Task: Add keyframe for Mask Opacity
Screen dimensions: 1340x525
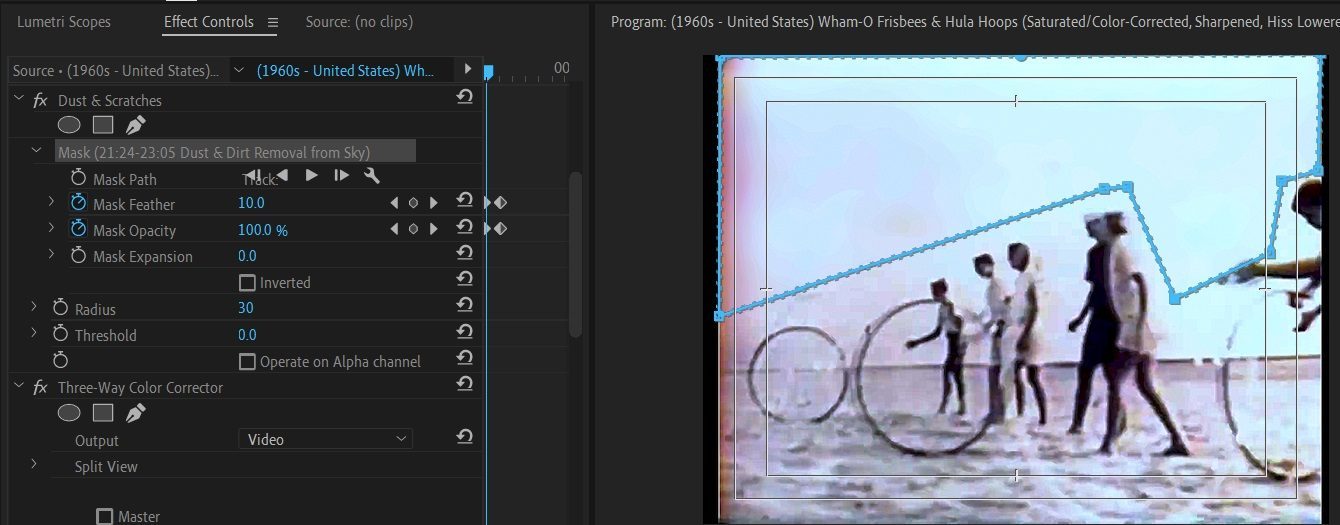Action: point(413,229)
